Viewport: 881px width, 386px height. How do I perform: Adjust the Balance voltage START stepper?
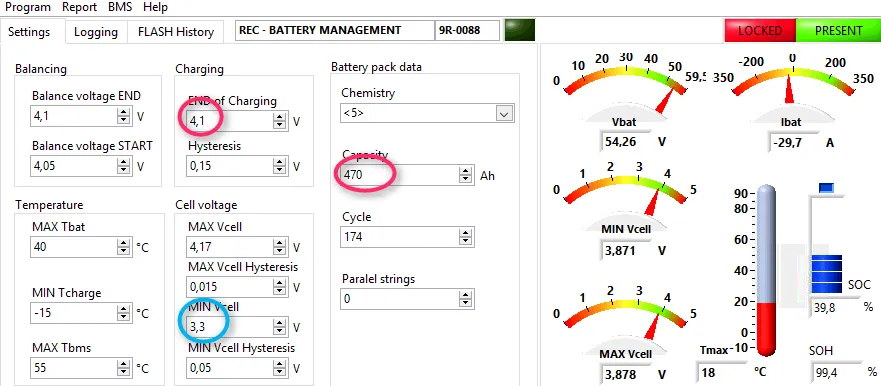[x=124, y=166]
